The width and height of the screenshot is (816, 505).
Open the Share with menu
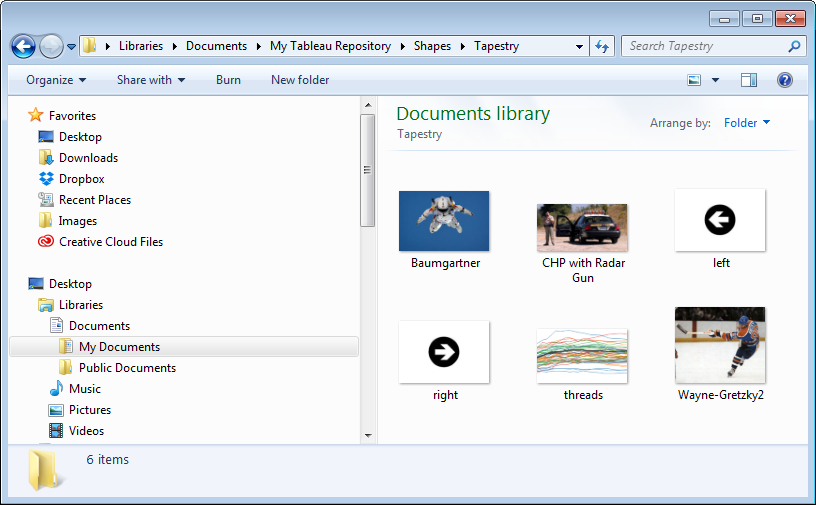pos(150,80)
